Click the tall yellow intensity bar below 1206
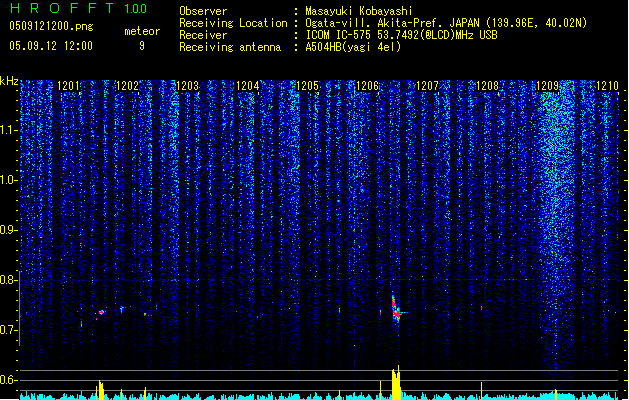This screenshot has height=400, width=629. 396,383
